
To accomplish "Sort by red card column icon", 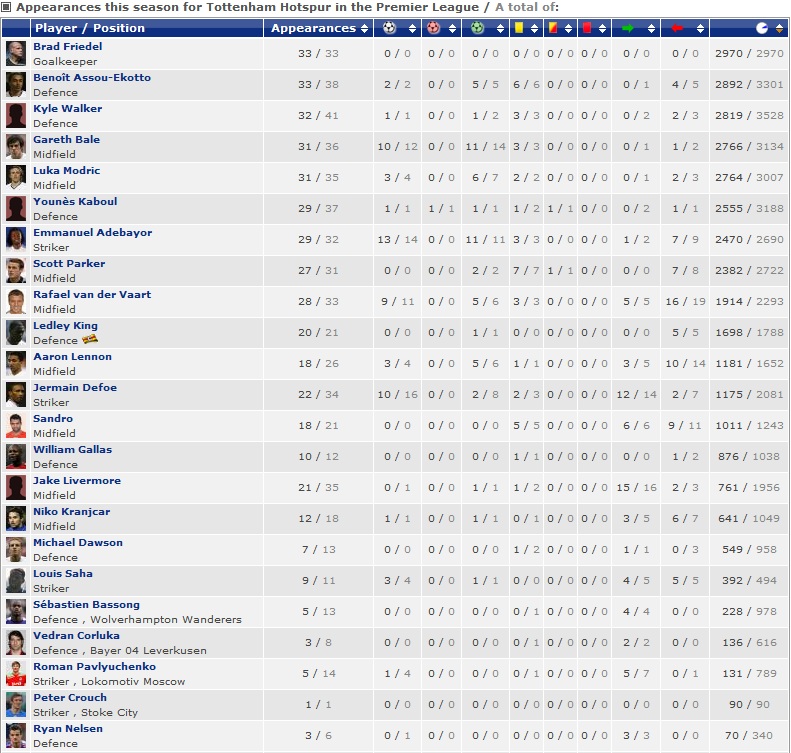I will [587, 28].
